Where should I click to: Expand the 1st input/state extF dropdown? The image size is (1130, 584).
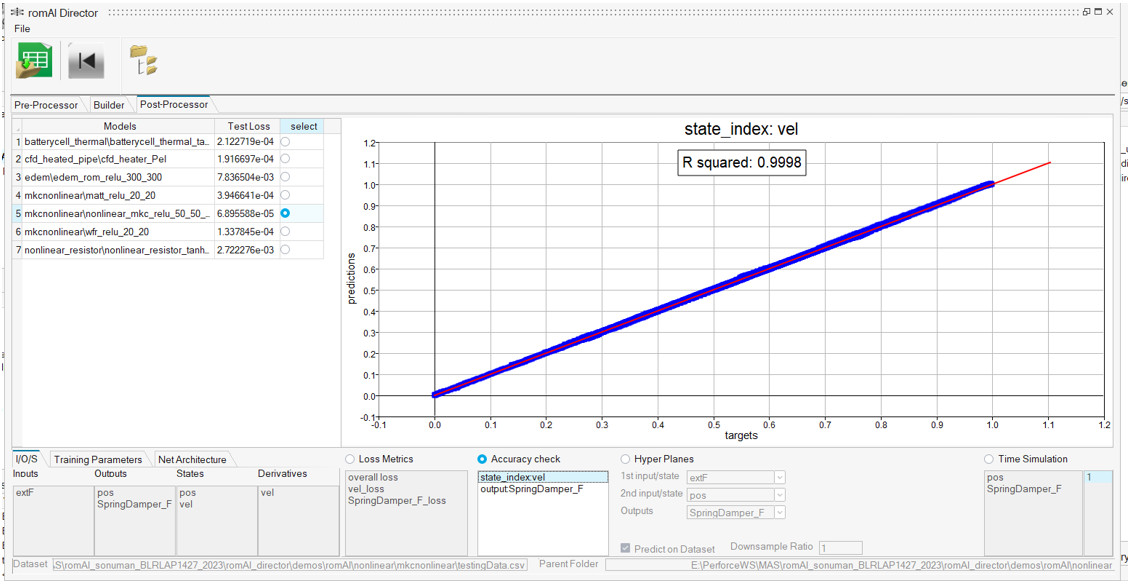pyautogui.click(x=736, y=478)
